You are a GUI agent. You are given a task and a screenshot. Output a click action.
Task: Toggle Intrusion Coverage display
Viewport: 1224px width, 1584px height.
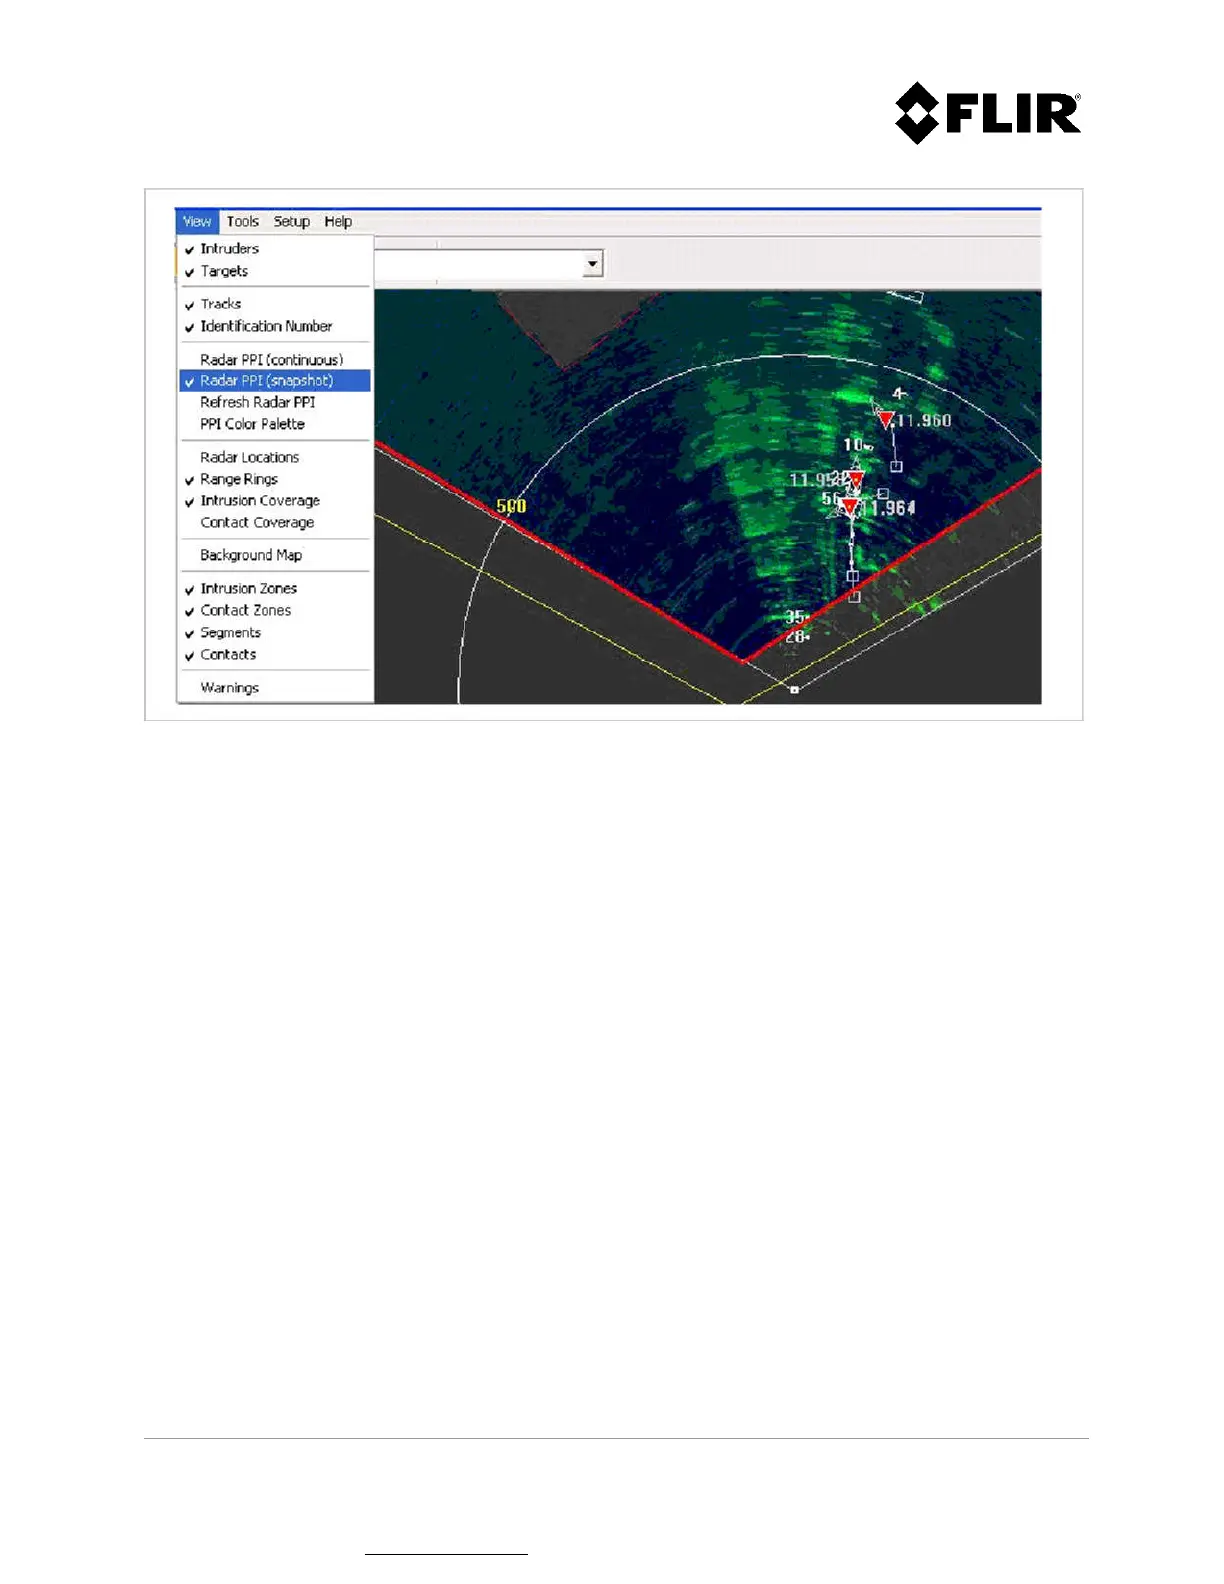[x=275, y=500]
